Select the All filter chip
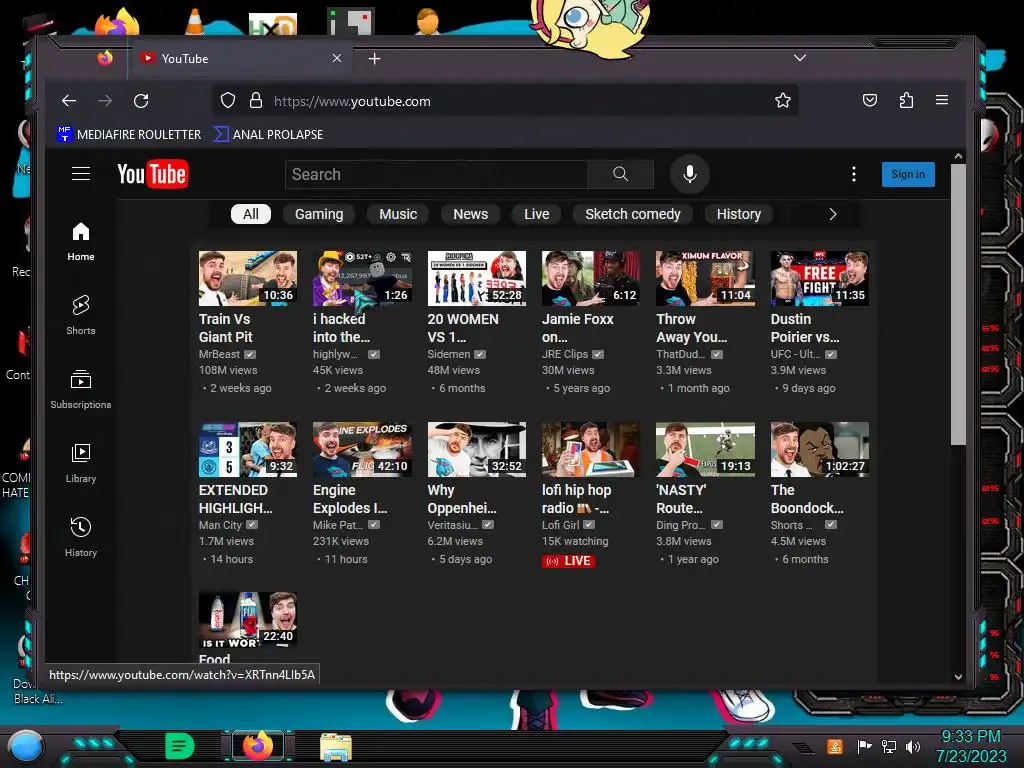This screenshot has width=1024, height=768. pos(251,214)
